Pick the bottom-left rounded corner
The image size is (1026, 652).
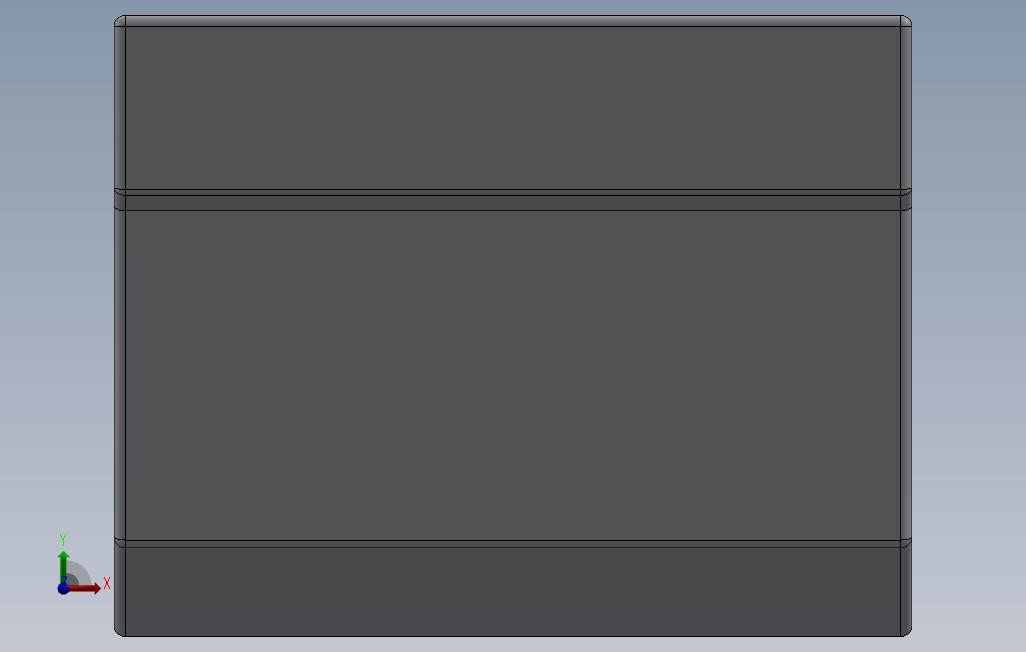pos(120,630)
